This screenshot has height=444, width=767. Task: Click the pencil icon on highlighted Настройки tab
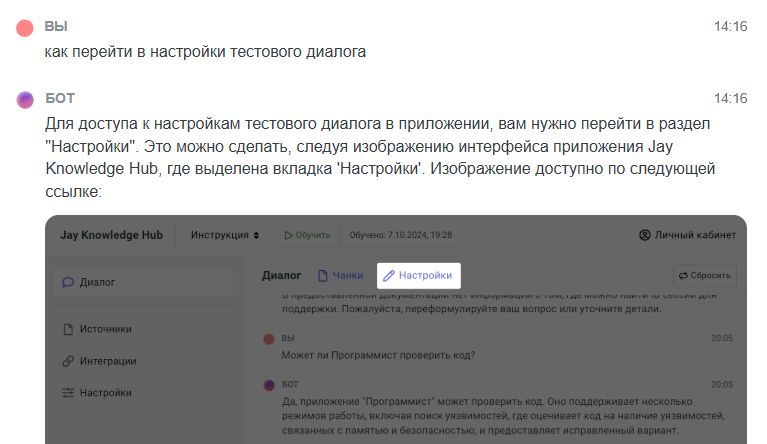click(389, 275)
